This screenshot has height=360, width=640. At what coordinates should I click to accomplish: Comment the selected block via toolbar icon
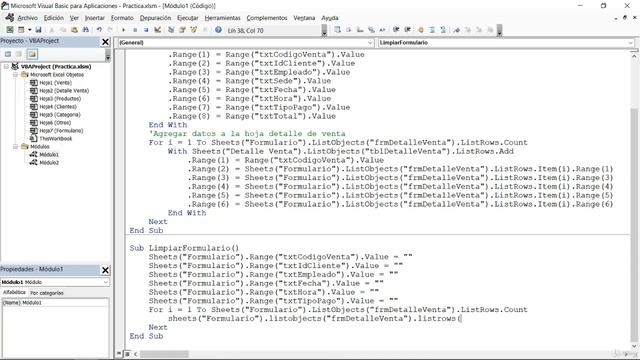click(x=432, y=30)
